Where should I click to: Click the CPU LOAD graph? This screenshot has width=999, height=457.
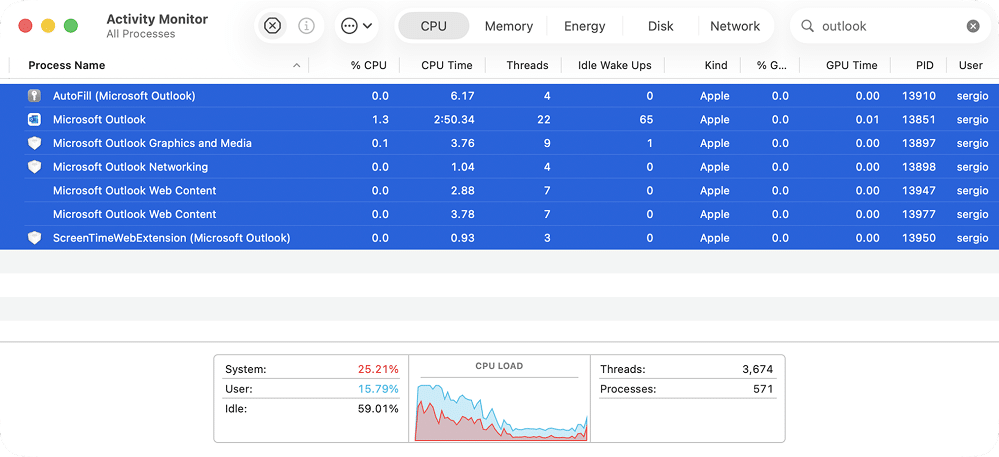501,411
